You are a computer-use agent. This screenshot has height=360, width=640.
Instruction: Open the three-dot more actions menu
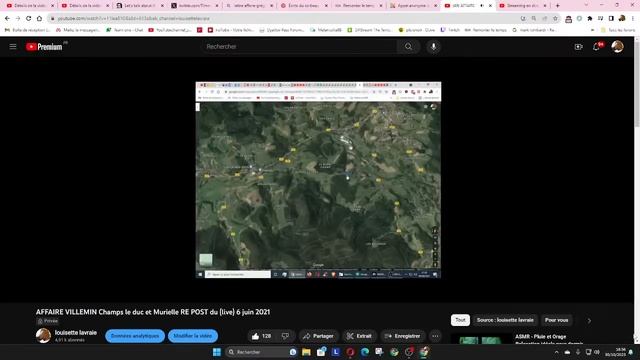click(x=436, y=336)
